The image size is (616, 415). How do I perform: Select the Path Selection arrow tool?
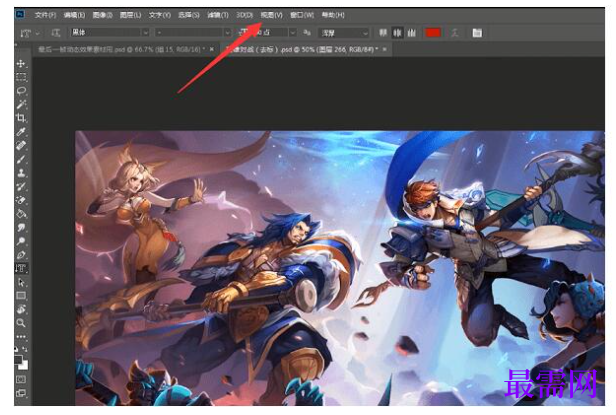click(x=21, y=282)
